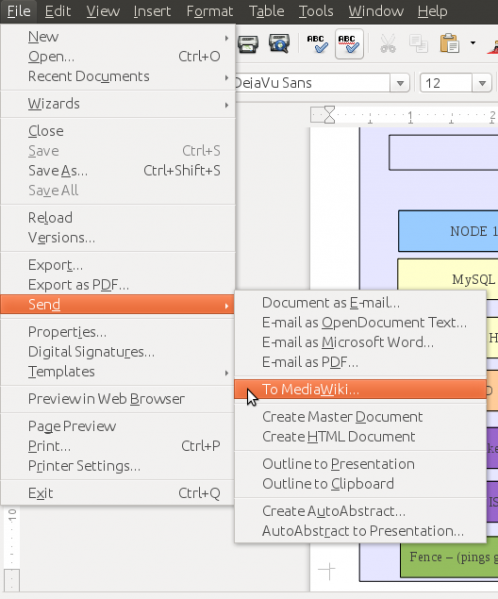Select Create Master Document

[x=361, y=417]
